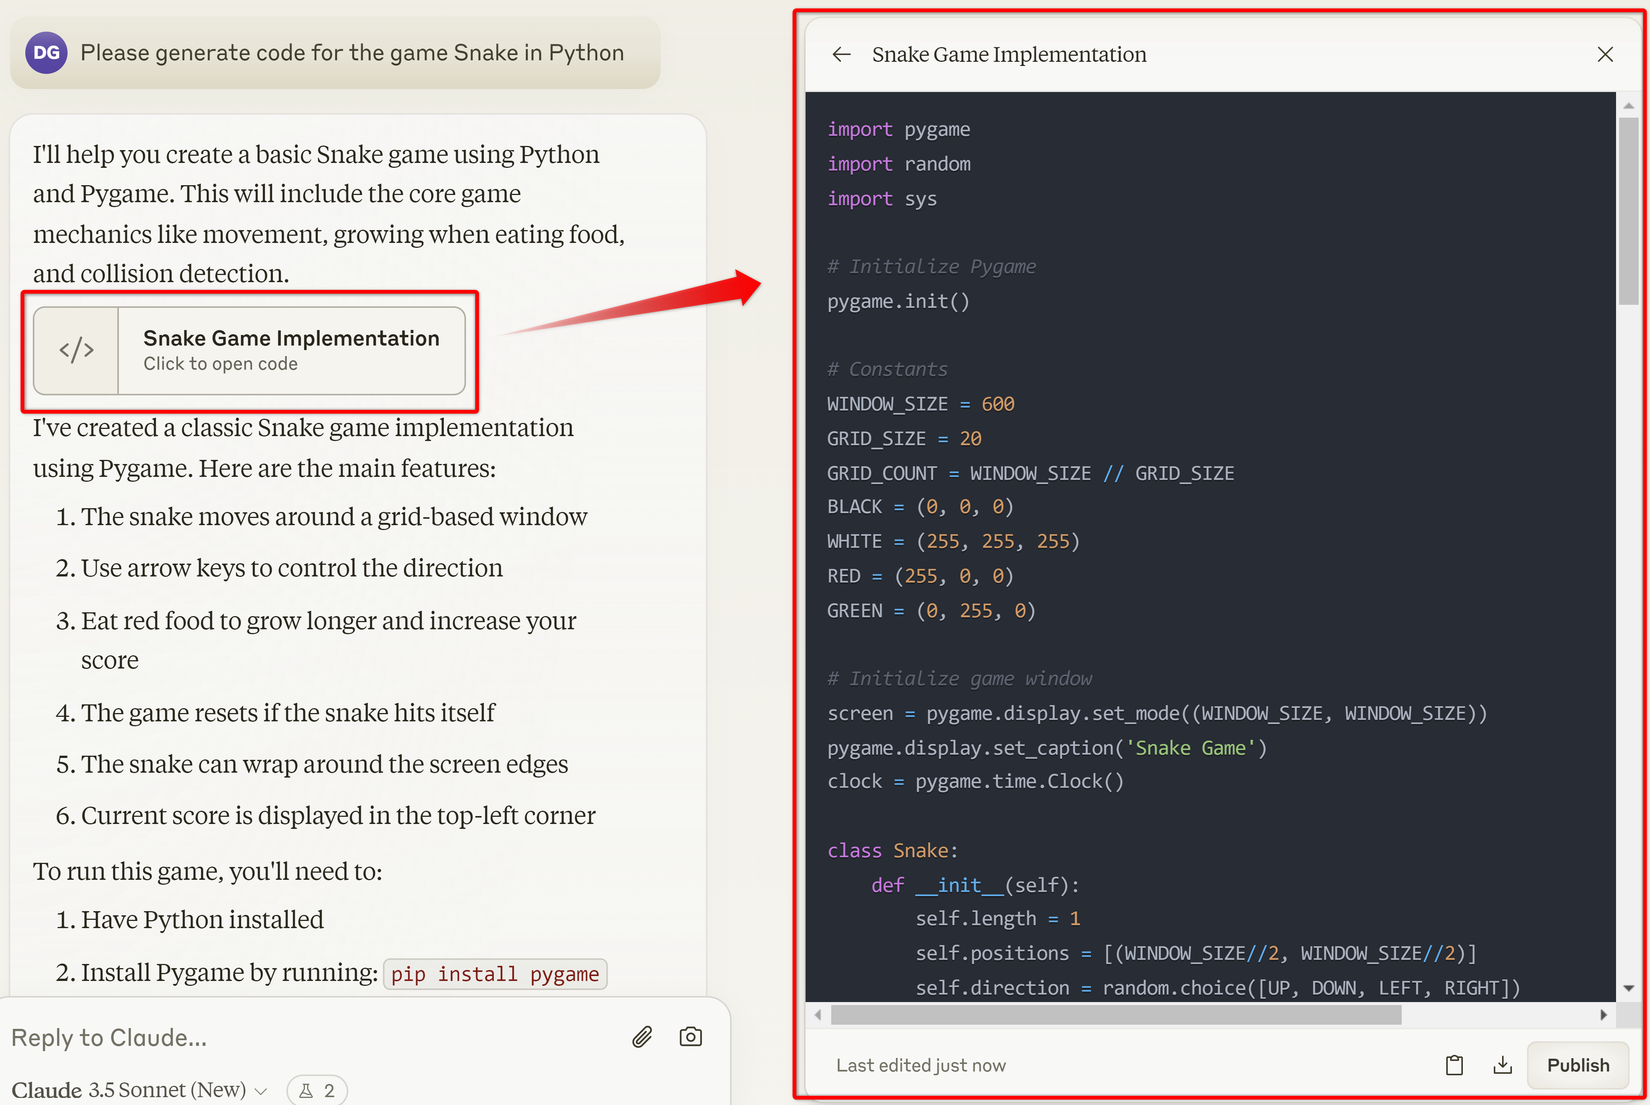Click the DG user avatar

[46, 53]
